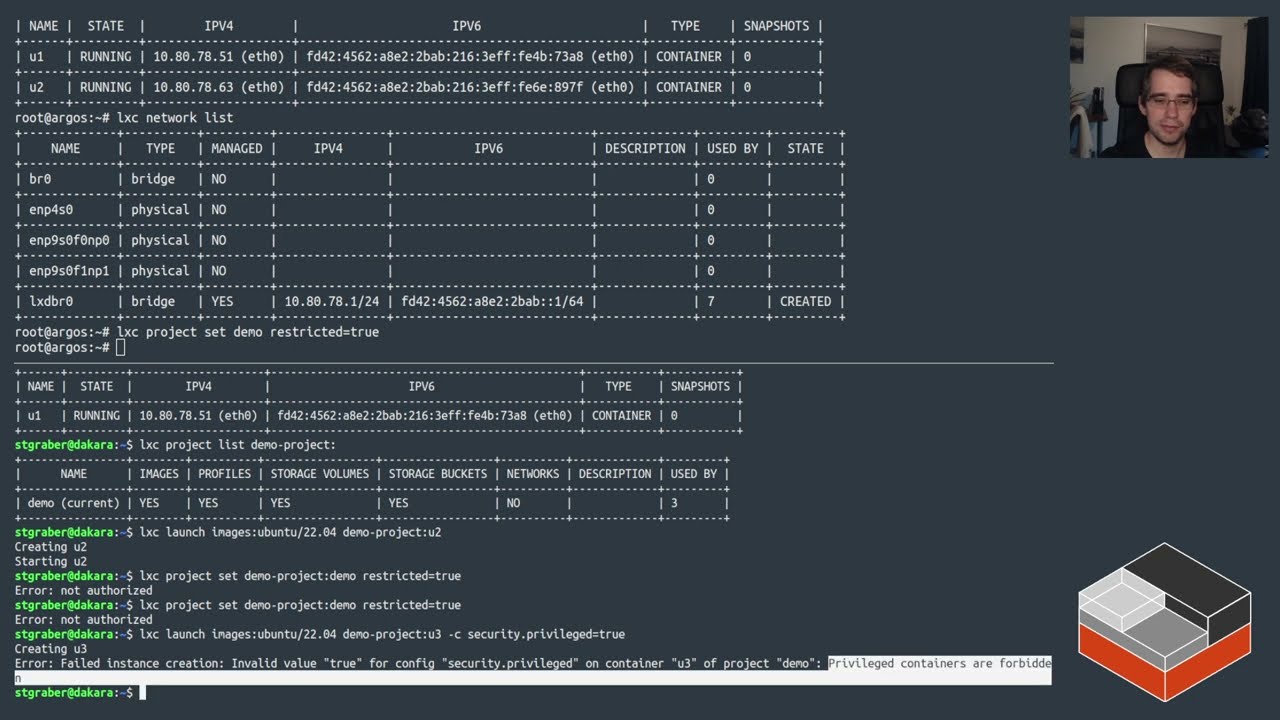This screenshot has width=1280, height=720.
Task: Click the enp9s0f1np1 interface name
Action: click(x=69, y=271)
